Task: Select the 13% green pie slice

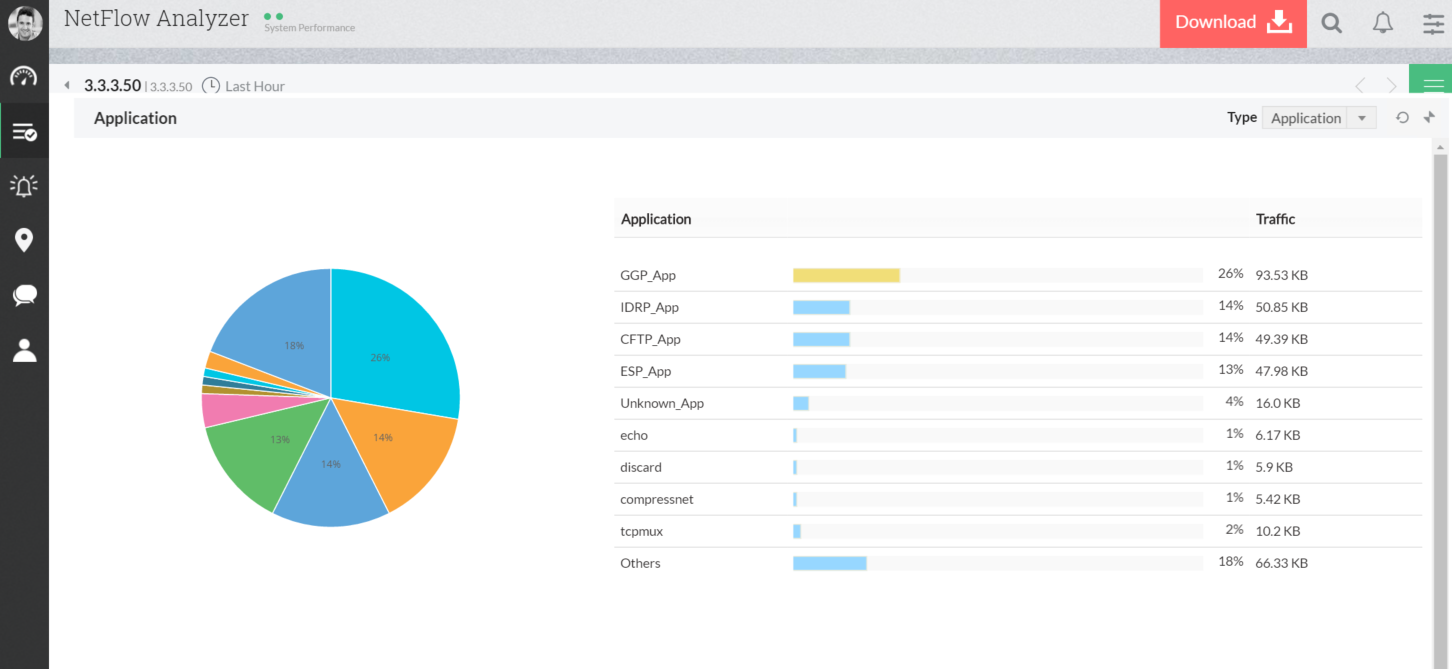Action: click(x=270, y=450)
